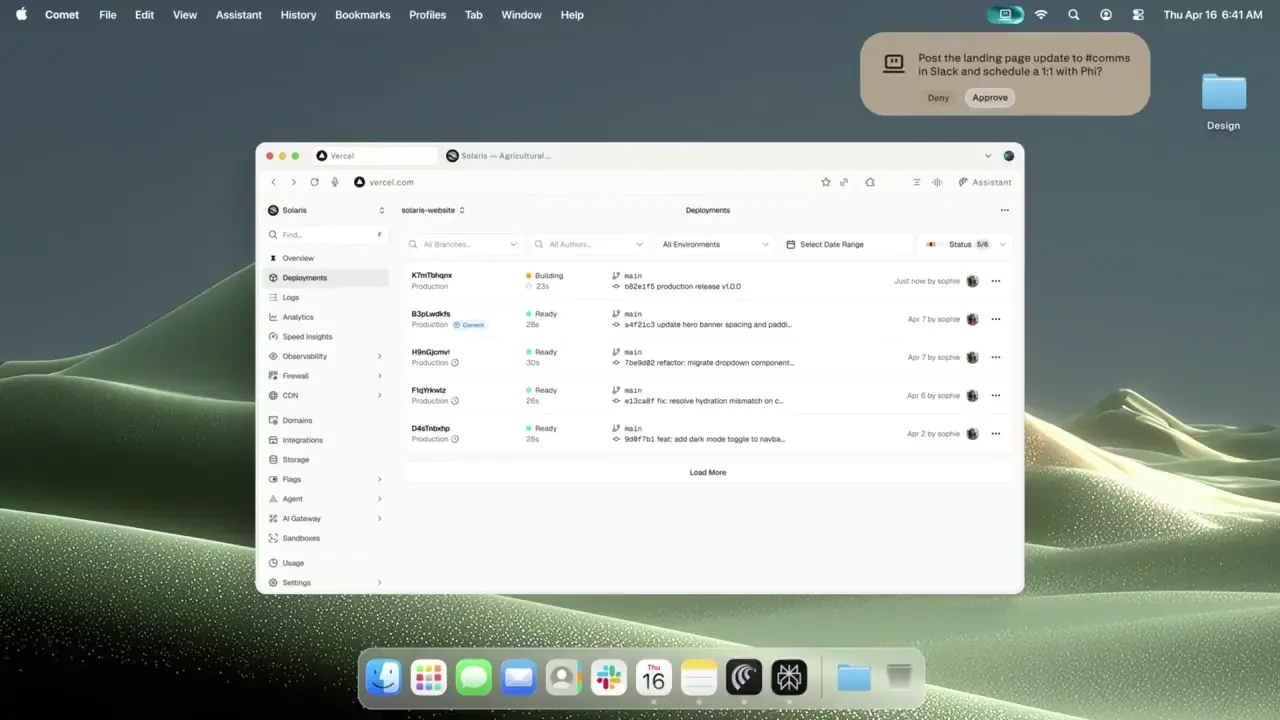This screenshot has height=720, width=1280.
Task: Open Overview in the Vercel sidebar
Action: tap(326, 258)
